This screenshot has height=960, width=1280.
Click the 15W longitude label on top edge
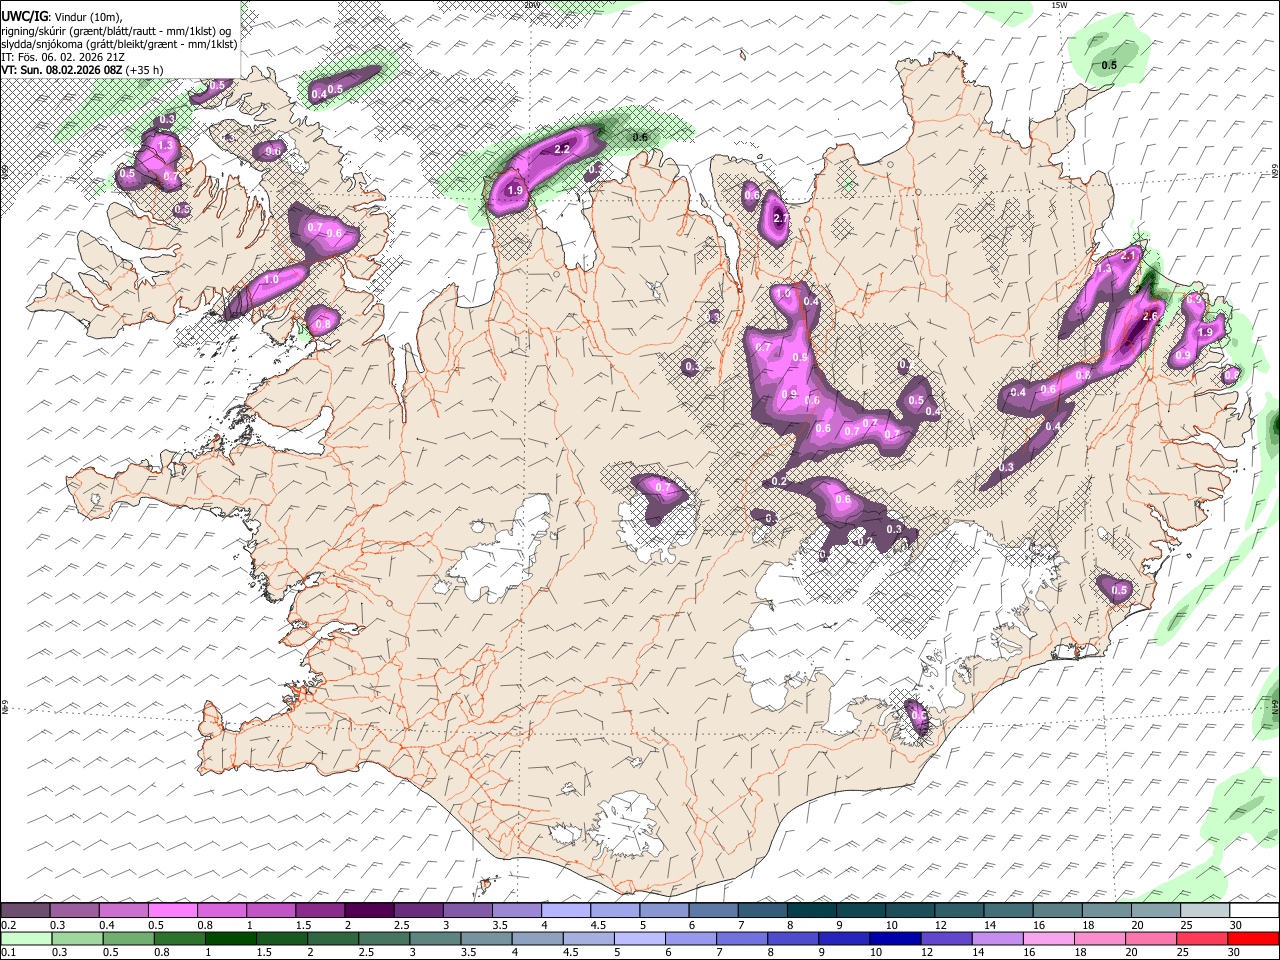pos(1059,5)
